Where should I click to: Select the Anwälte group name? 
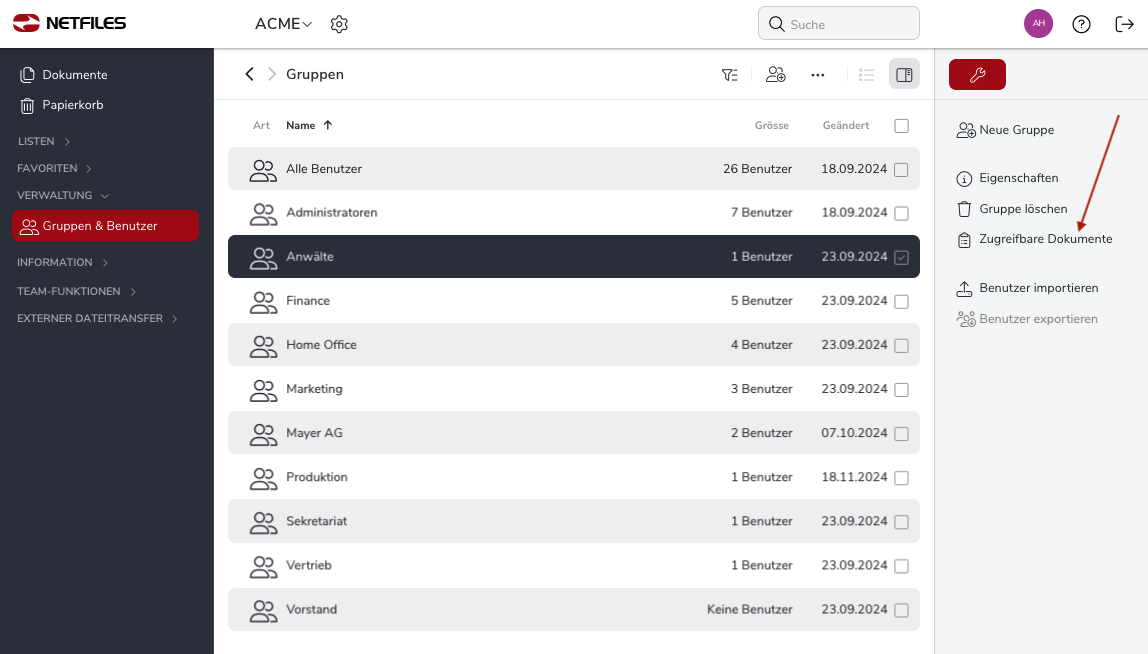coord(310,256)
